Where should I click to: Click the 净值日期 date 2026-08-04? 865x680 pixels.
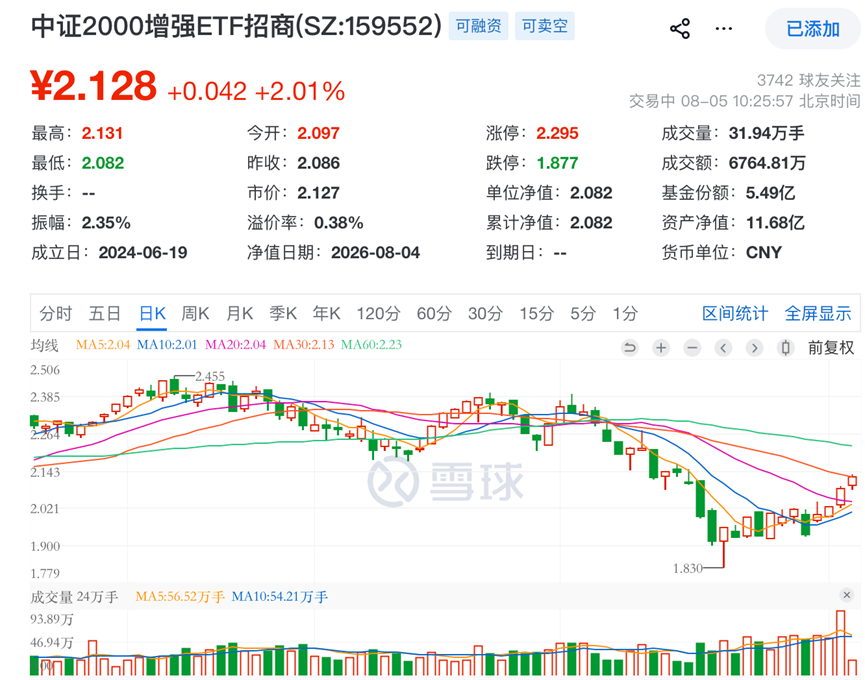coord(376,253)
